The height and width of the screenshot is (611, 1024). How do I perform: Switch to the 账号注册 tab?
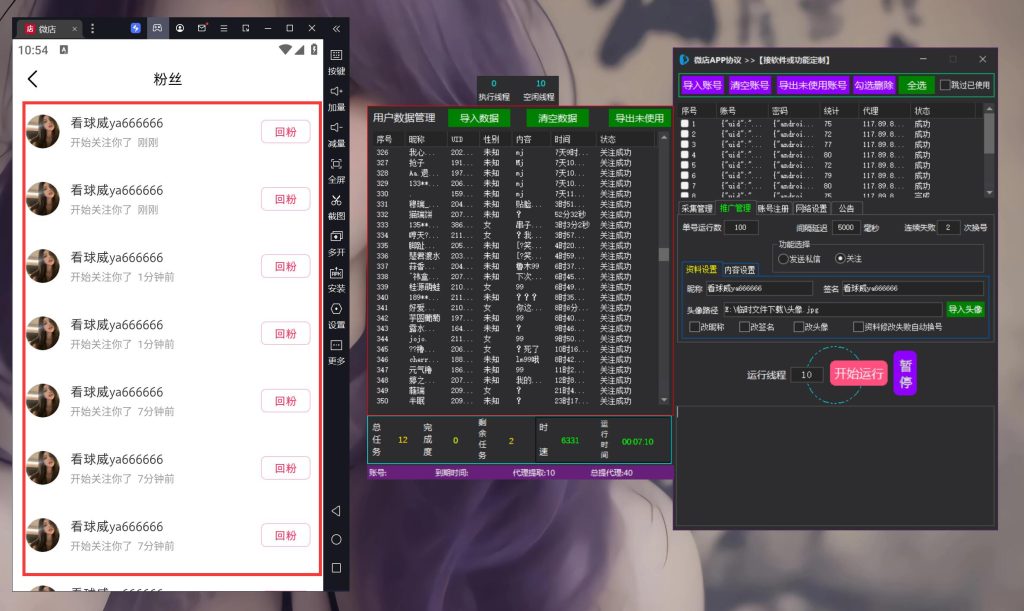pyautogui.click(x=773, y=208)
